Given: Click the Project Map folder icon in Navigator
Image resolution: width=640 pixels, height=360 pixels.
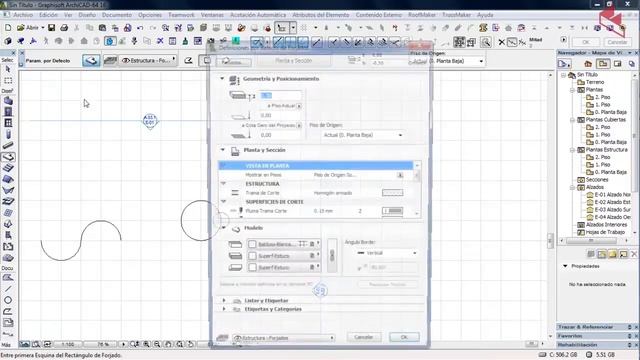Looking at the screenshot, I should point(603,64).
